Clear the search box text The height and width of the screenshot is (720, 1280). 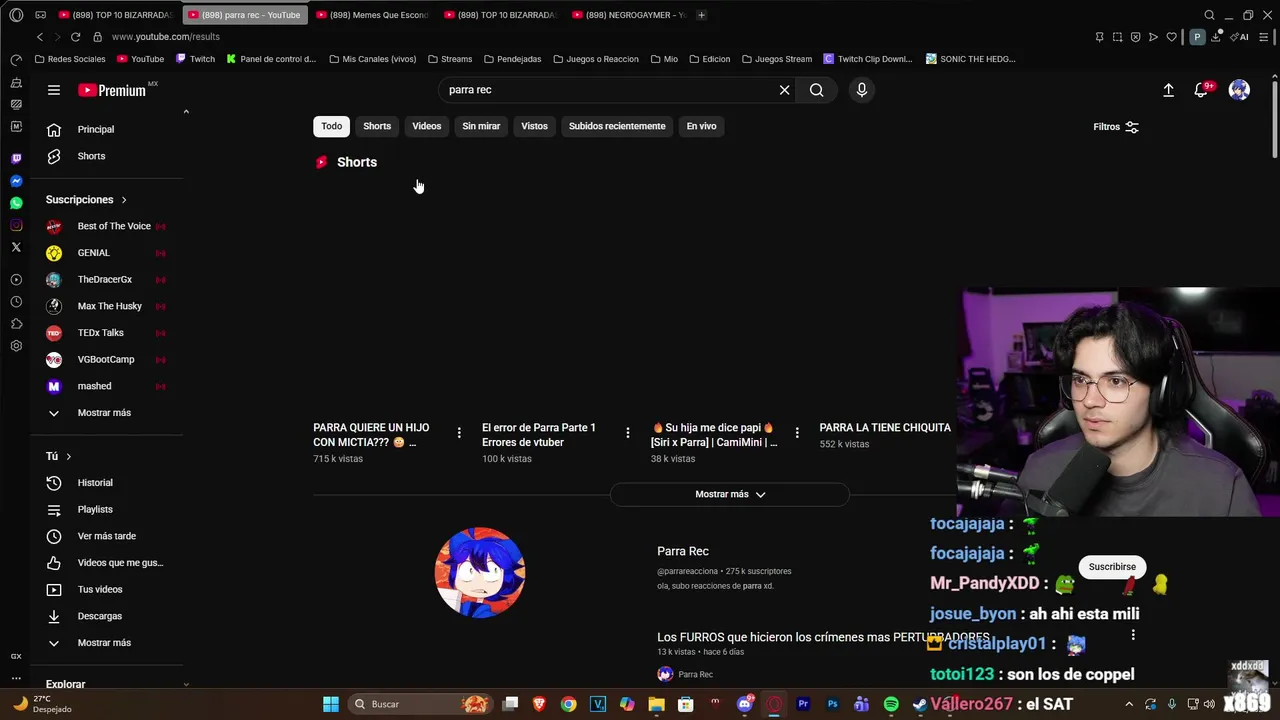784,90
